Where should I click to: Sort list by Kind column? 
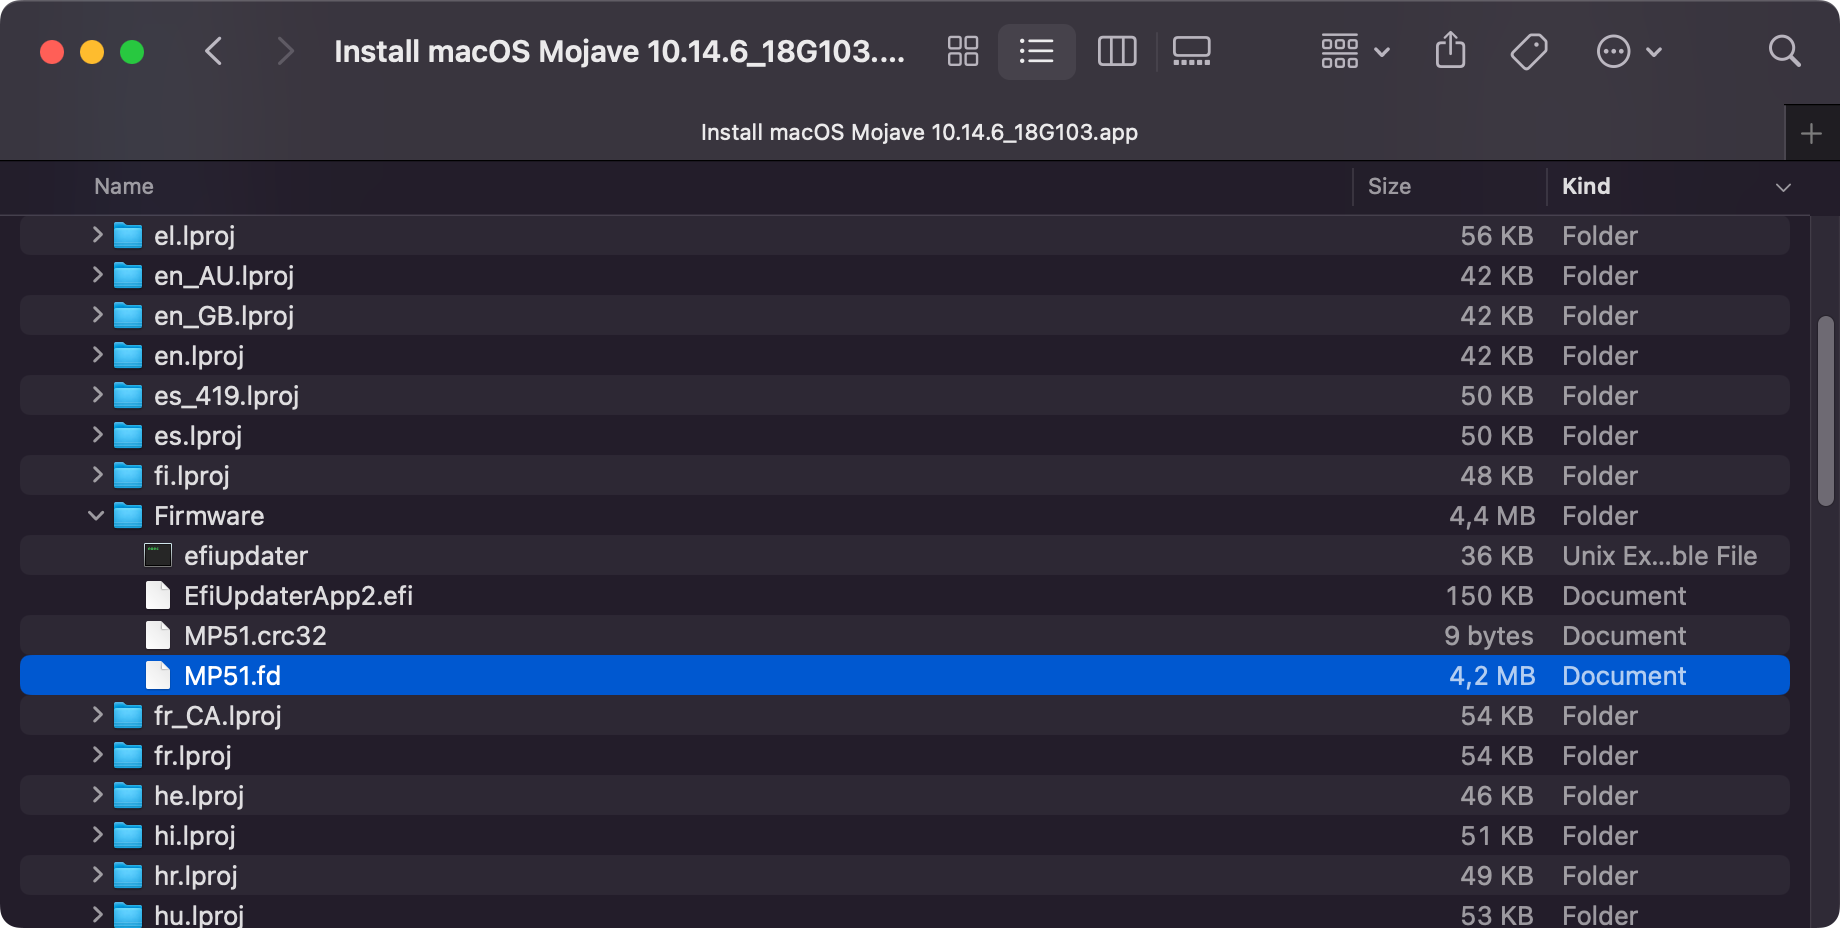pyautogui.click(x=1586, y=186)
